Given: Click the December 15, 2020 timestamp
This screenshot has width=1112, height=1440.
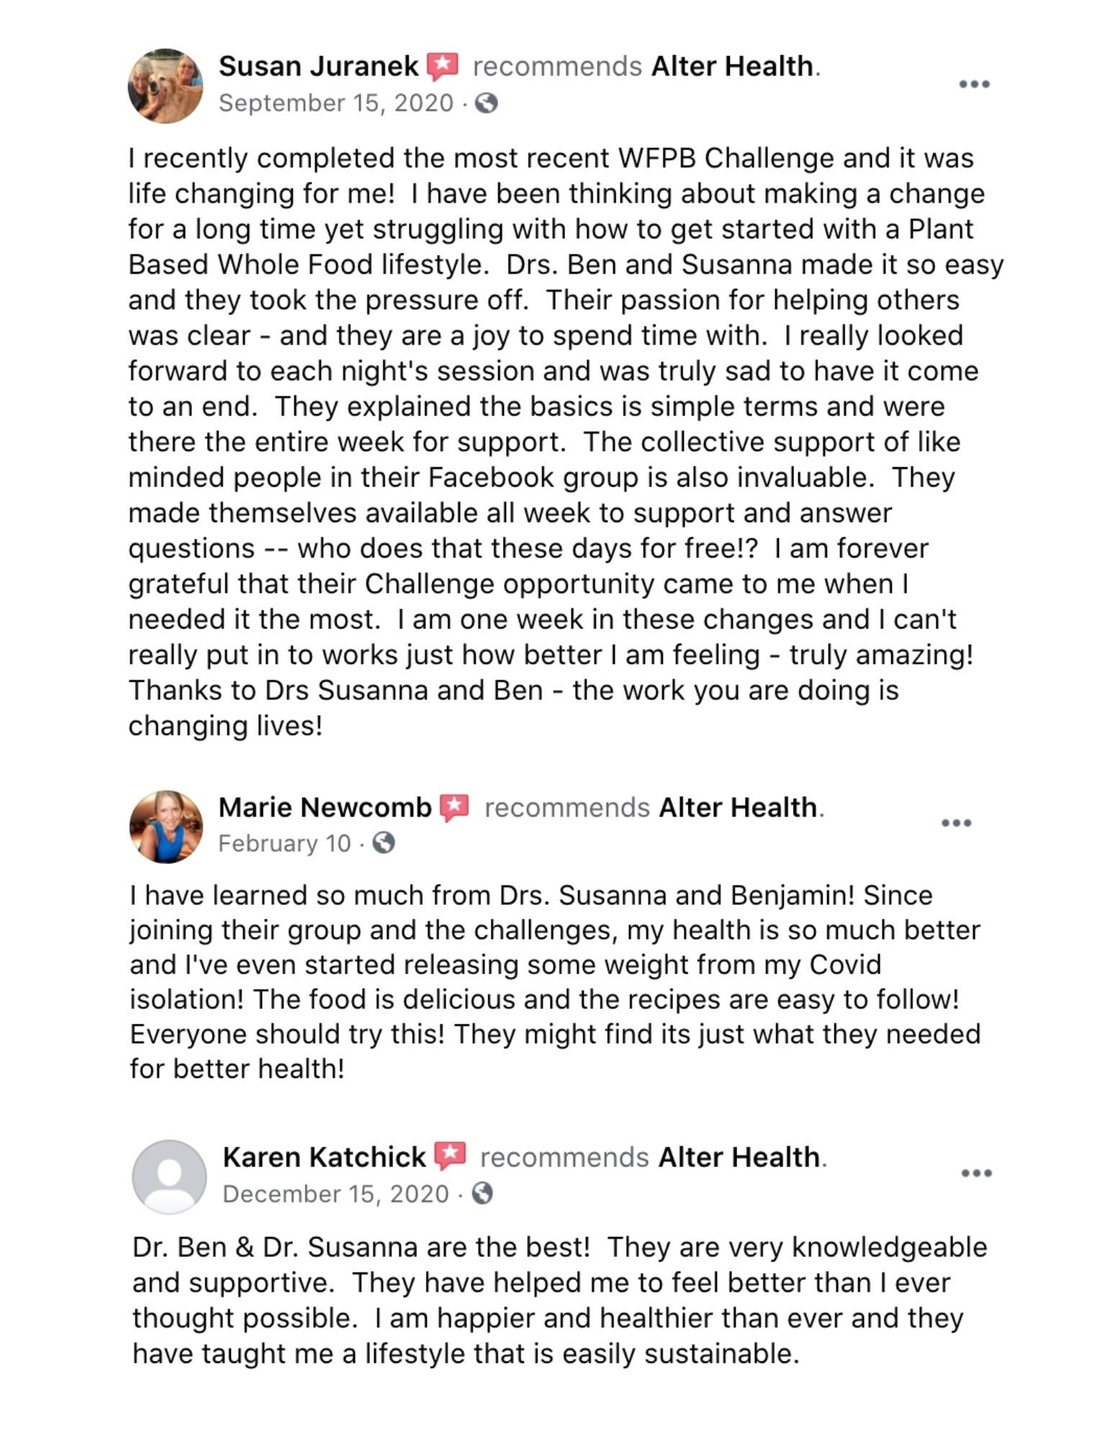Looking at the screenshot, I should point(336,1194).
